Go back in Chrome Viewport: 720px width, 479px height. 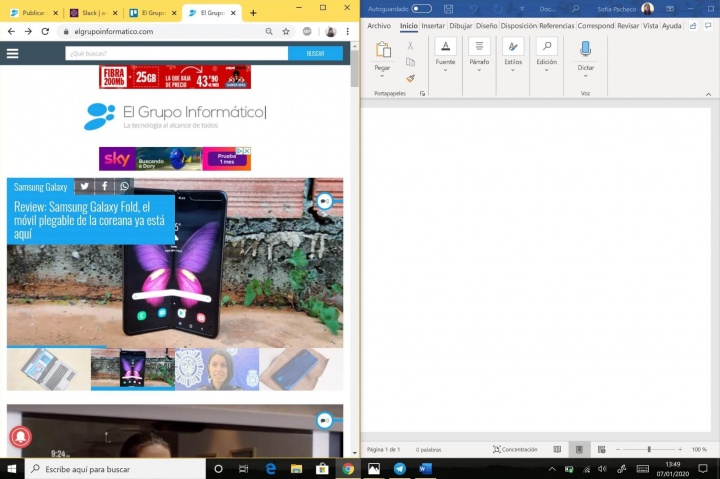(11, 31)
